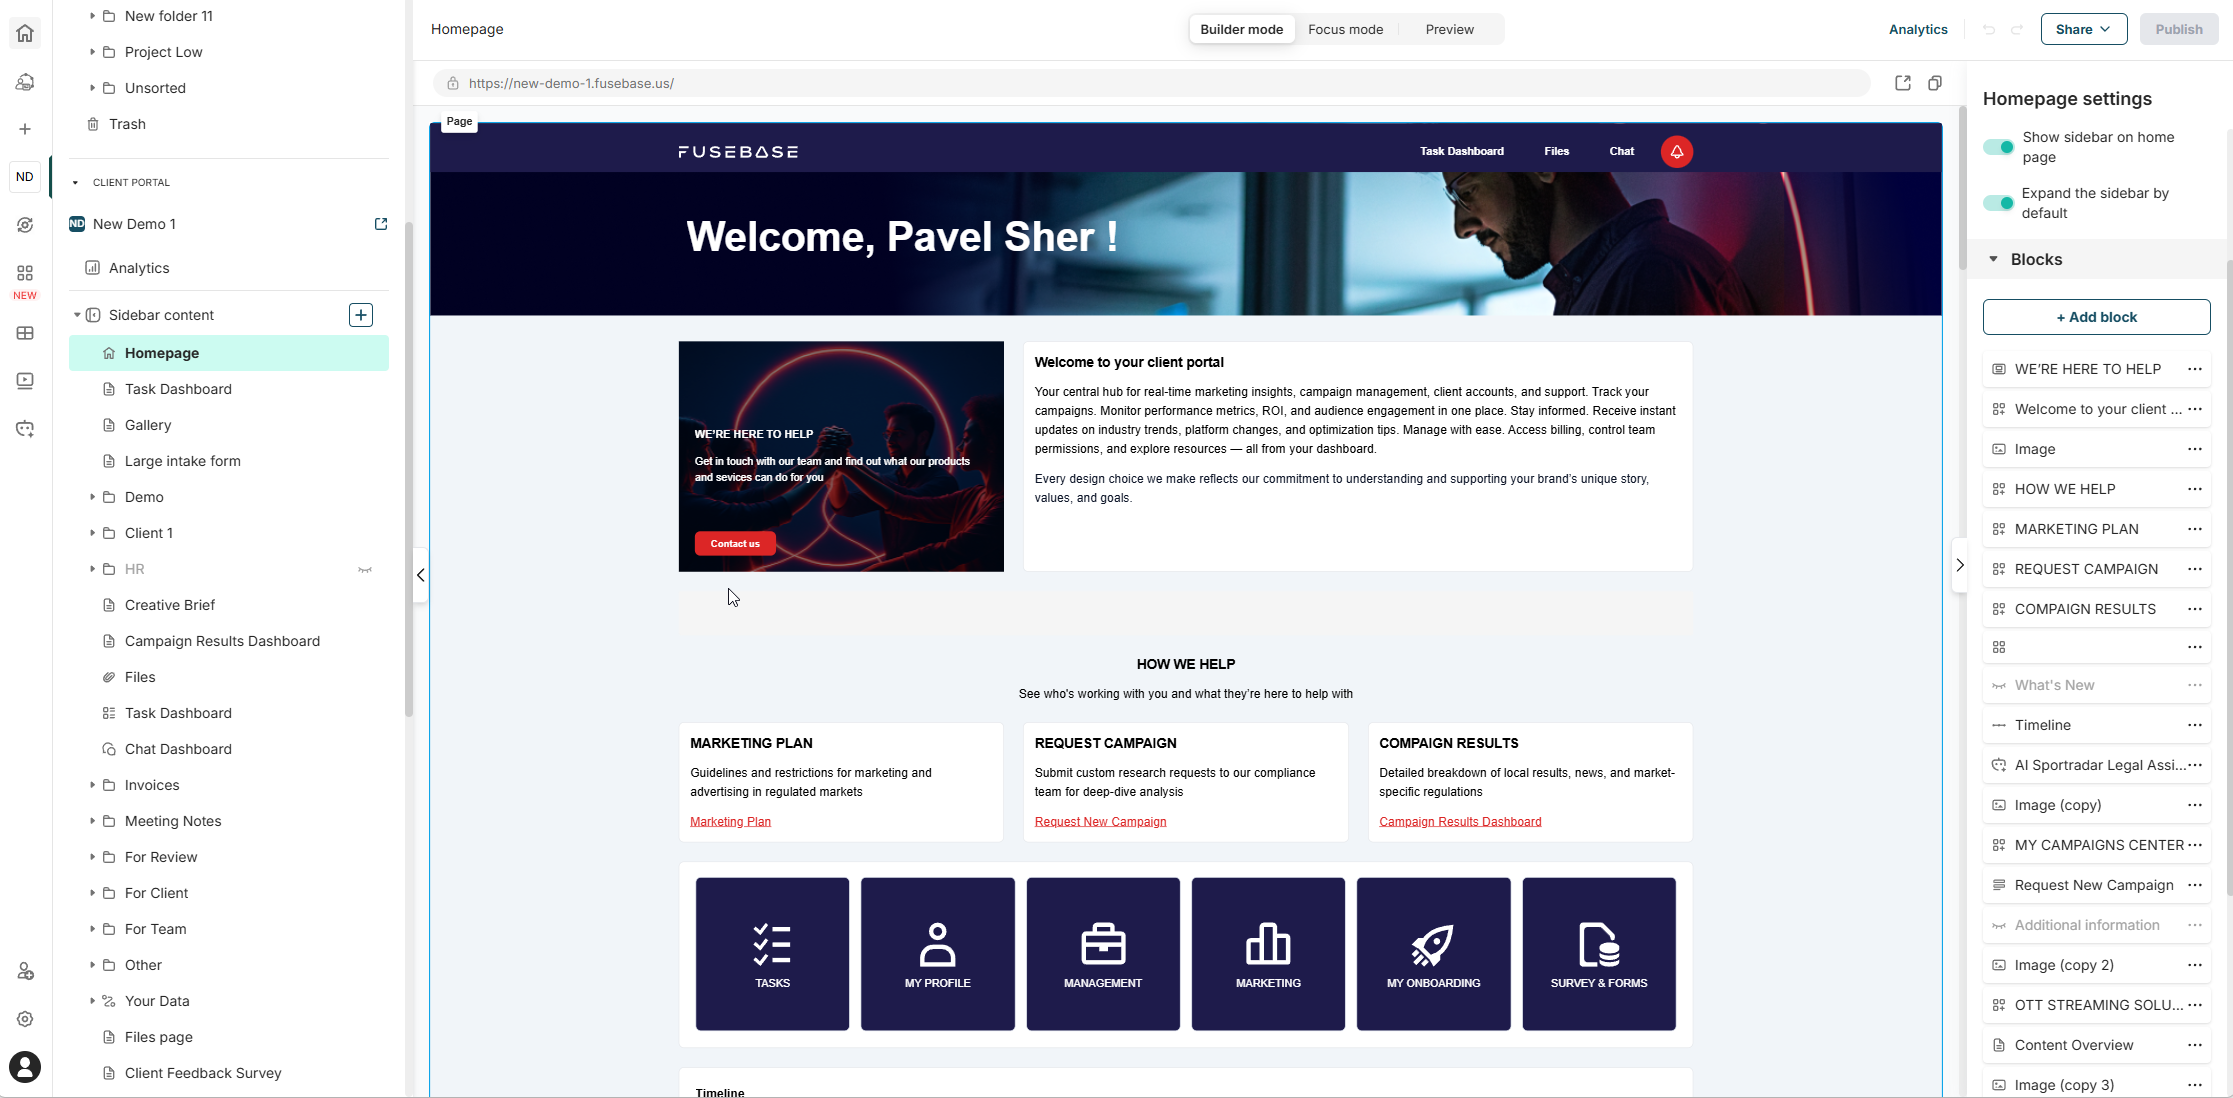The image size is (2233, 1098).
Task: Click the undo arrow icon
Action: pyautogui.click(x=1989, y=29)
